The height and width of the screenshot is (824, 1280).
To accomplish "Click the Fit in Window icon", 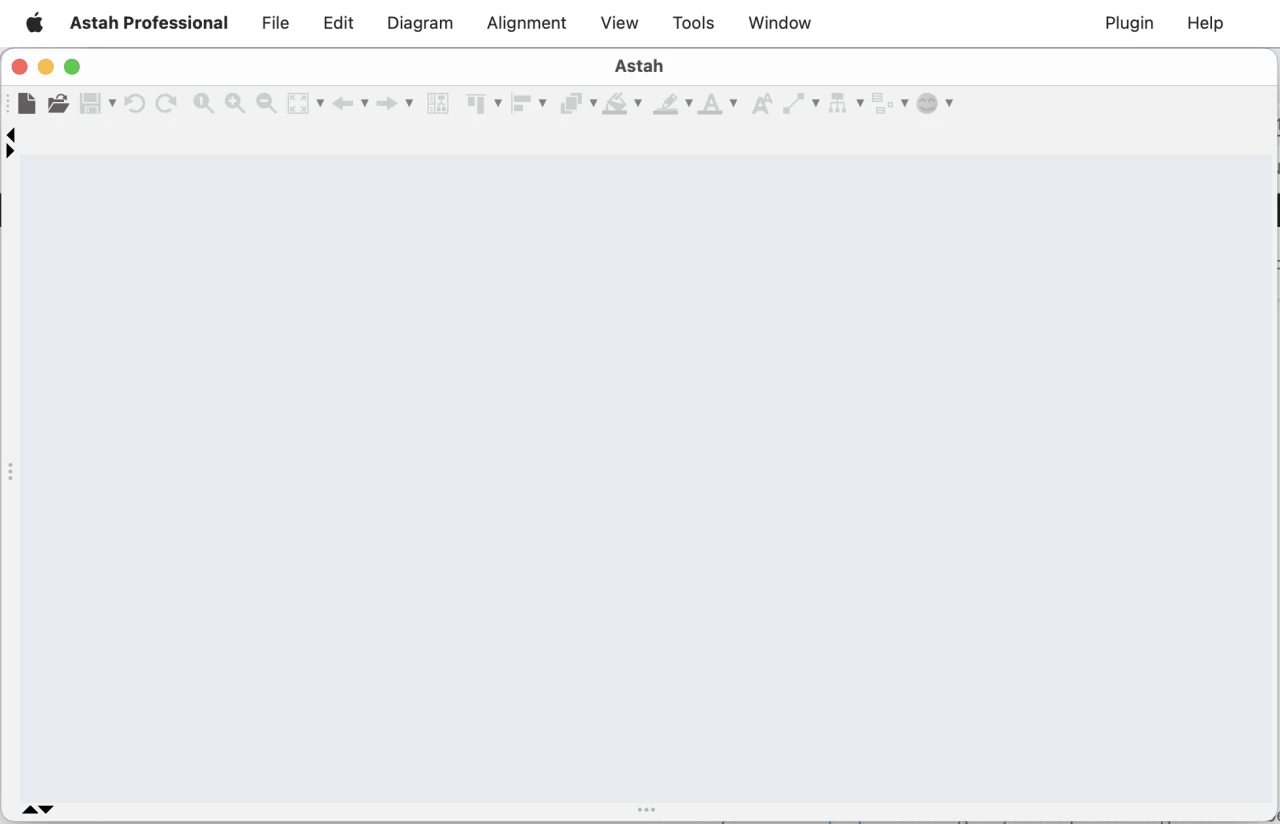I will coord(298,103).
